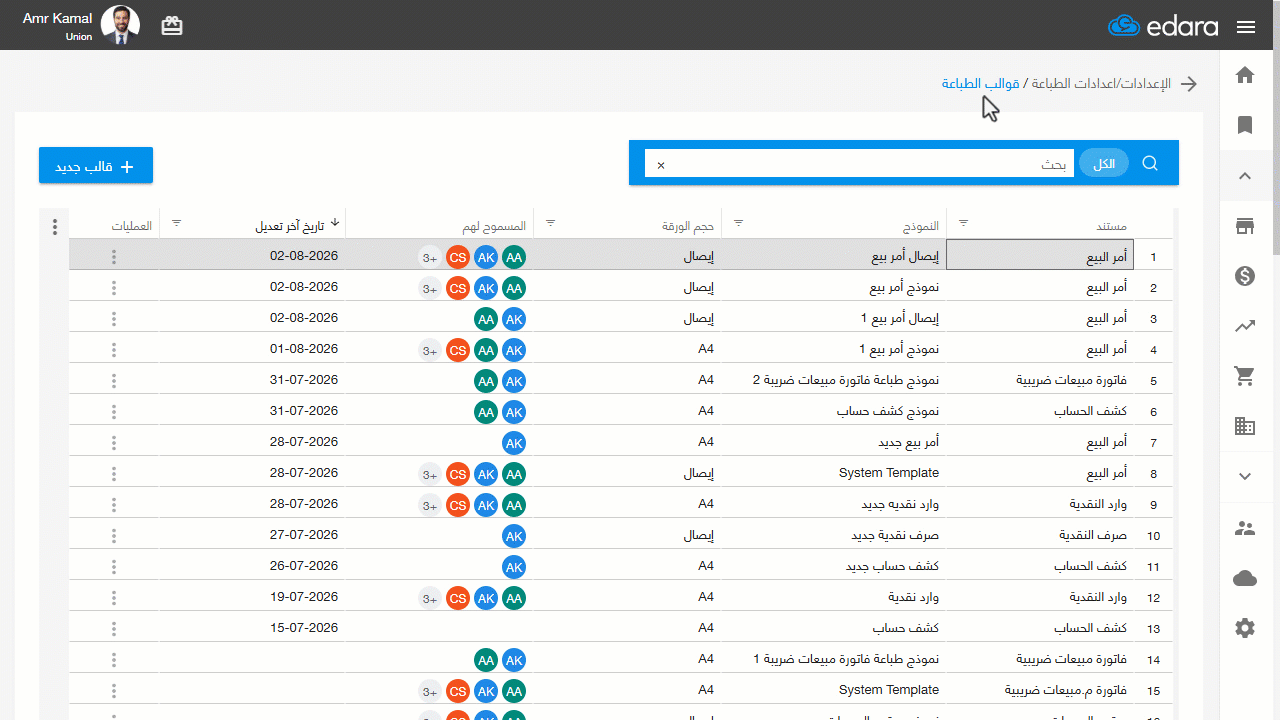Click the gift icon near user profile

(x=172, y=26)
